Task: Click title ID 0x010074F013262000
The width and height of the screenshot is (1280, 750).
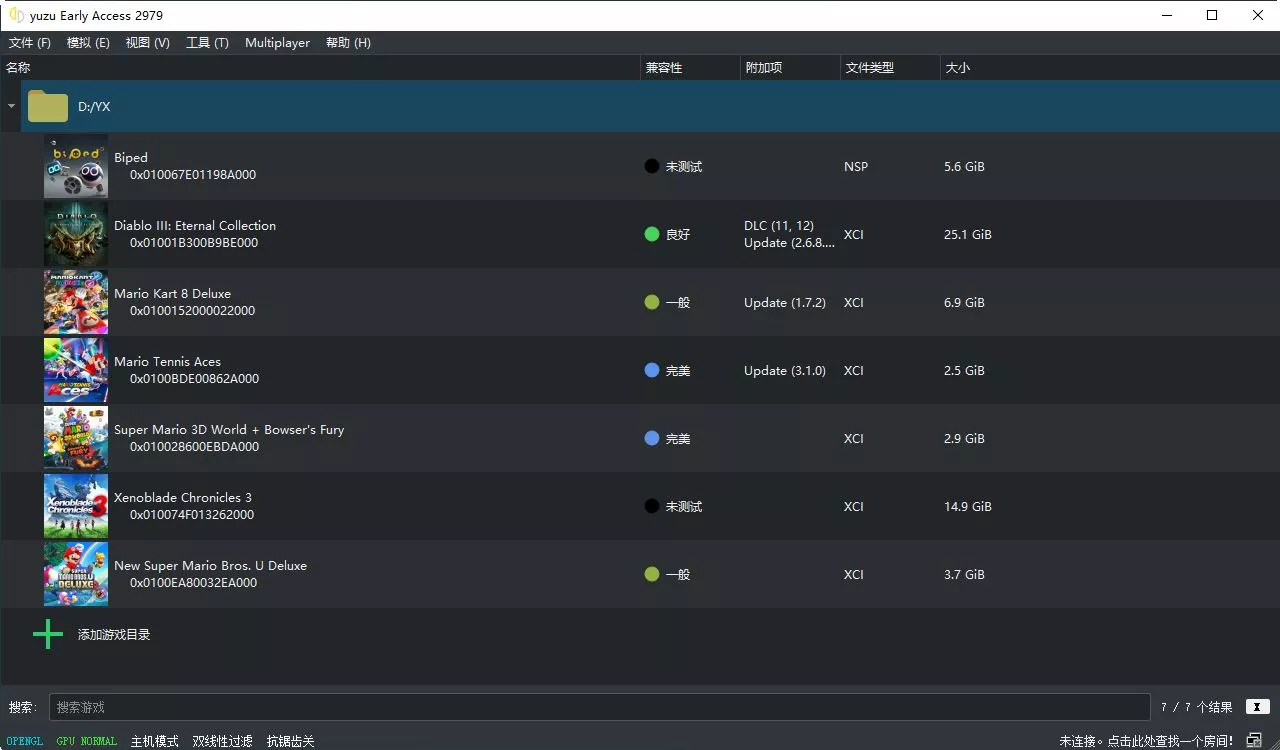Action: tap(192, 515)
